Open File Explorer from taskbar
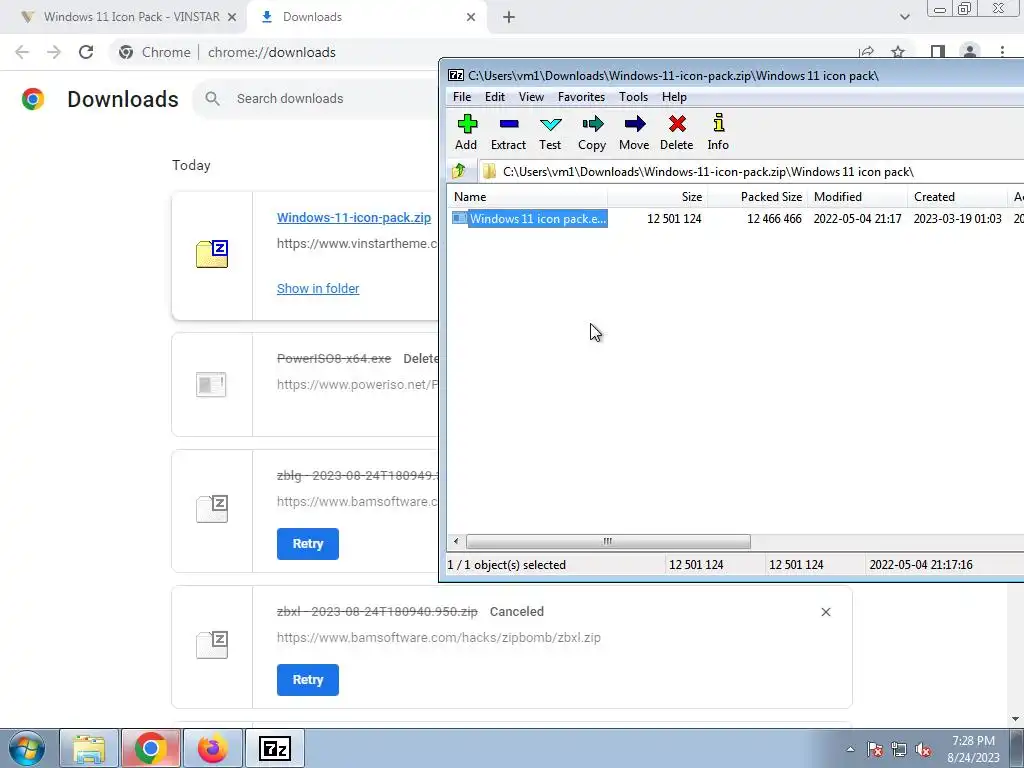Screen dimensions: 1024x768 coord(89,748)
